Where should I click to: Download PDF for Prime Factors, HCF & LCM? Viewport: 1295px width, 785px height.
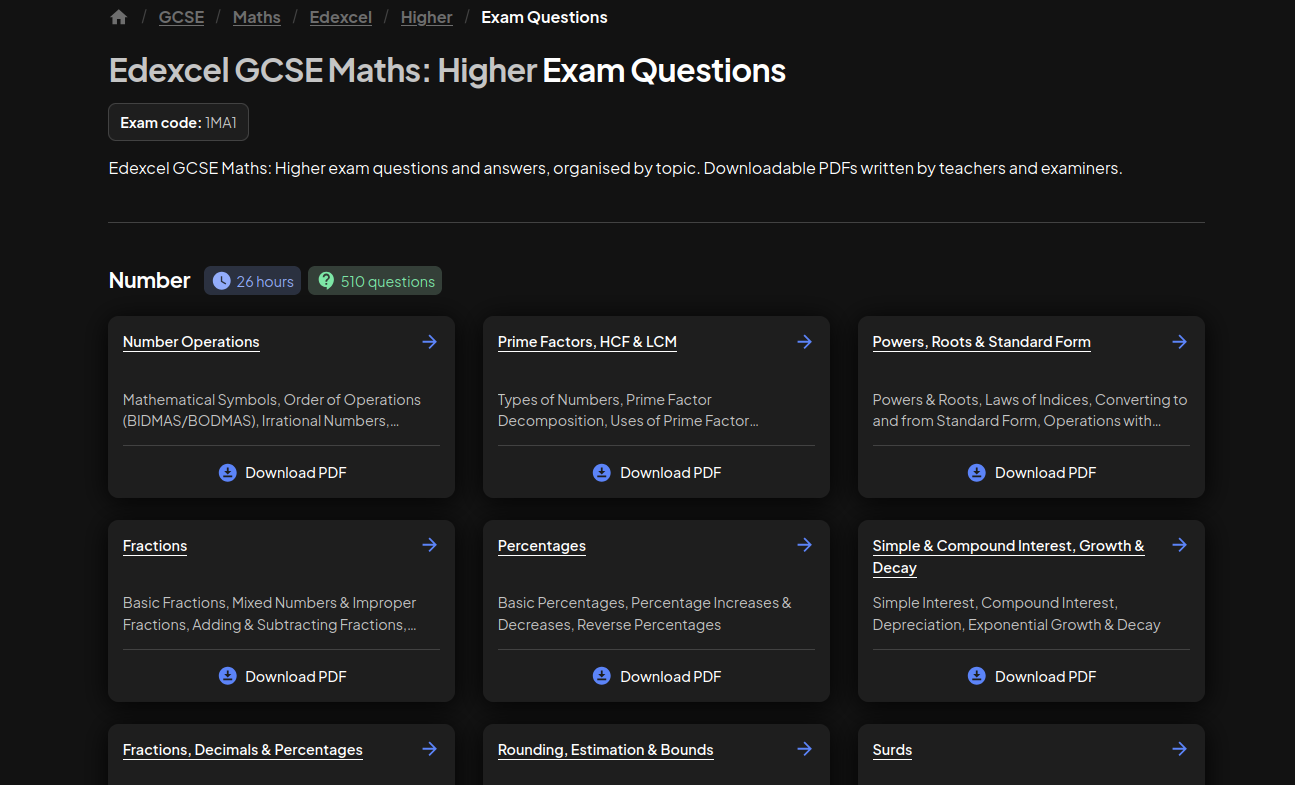coord(657,472)
